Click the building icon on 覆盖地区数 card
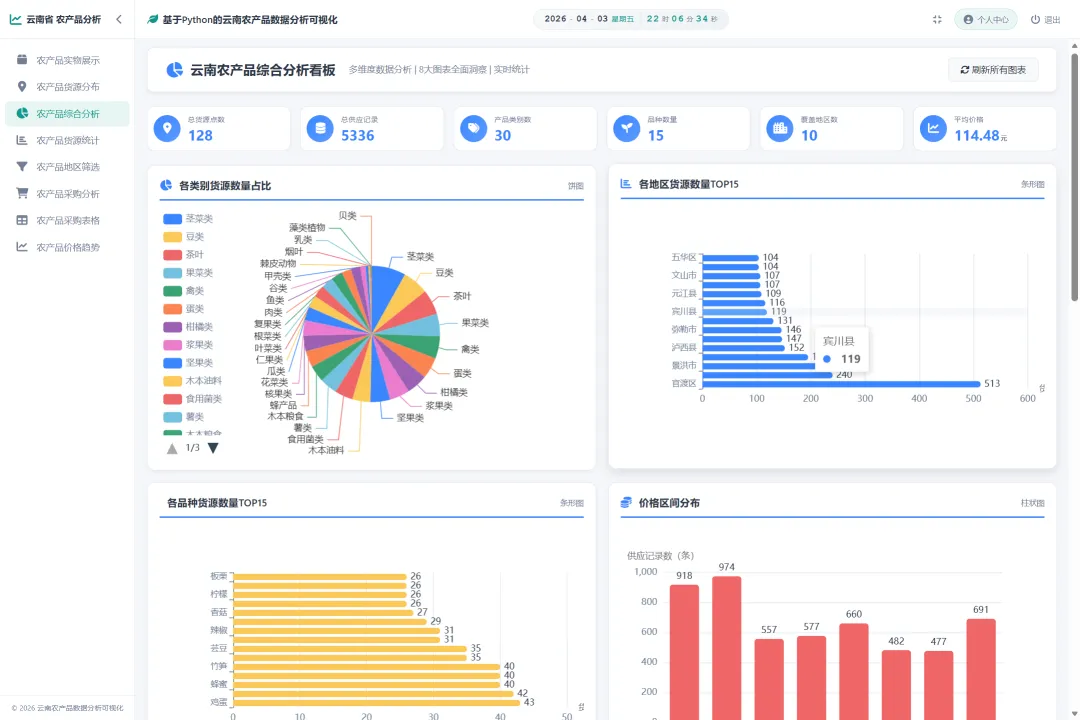 pyautogui.click(x=780, y=128)
